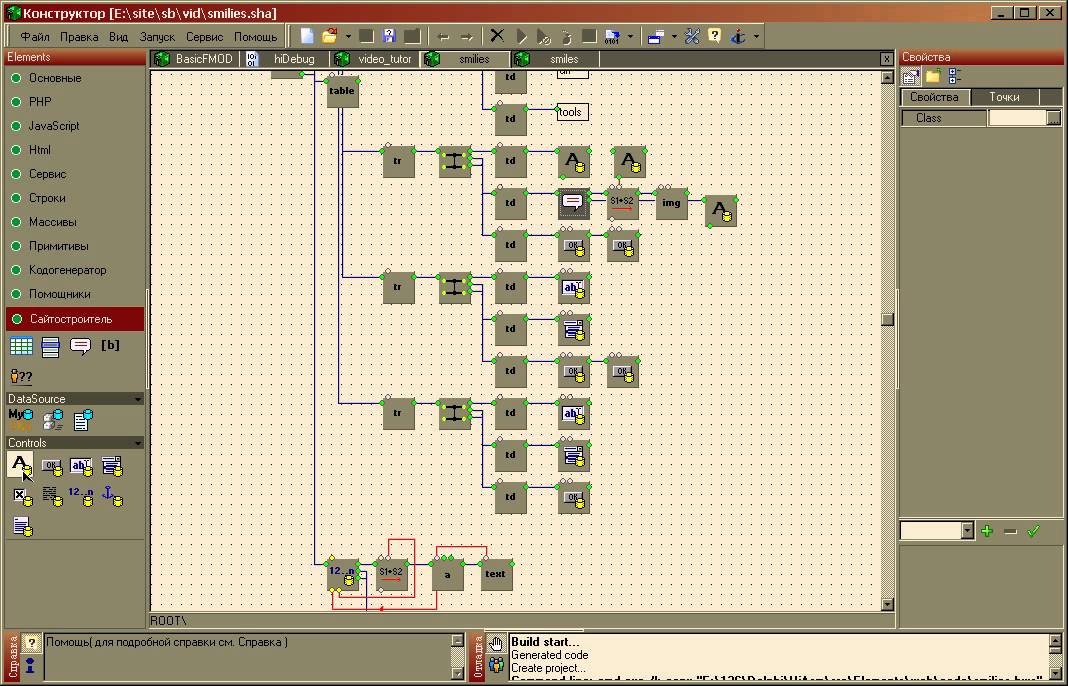Open the Сервис menu
The width and height of the screenshot is (1068, 686).
pyautogui.click(x=204, y=37)
